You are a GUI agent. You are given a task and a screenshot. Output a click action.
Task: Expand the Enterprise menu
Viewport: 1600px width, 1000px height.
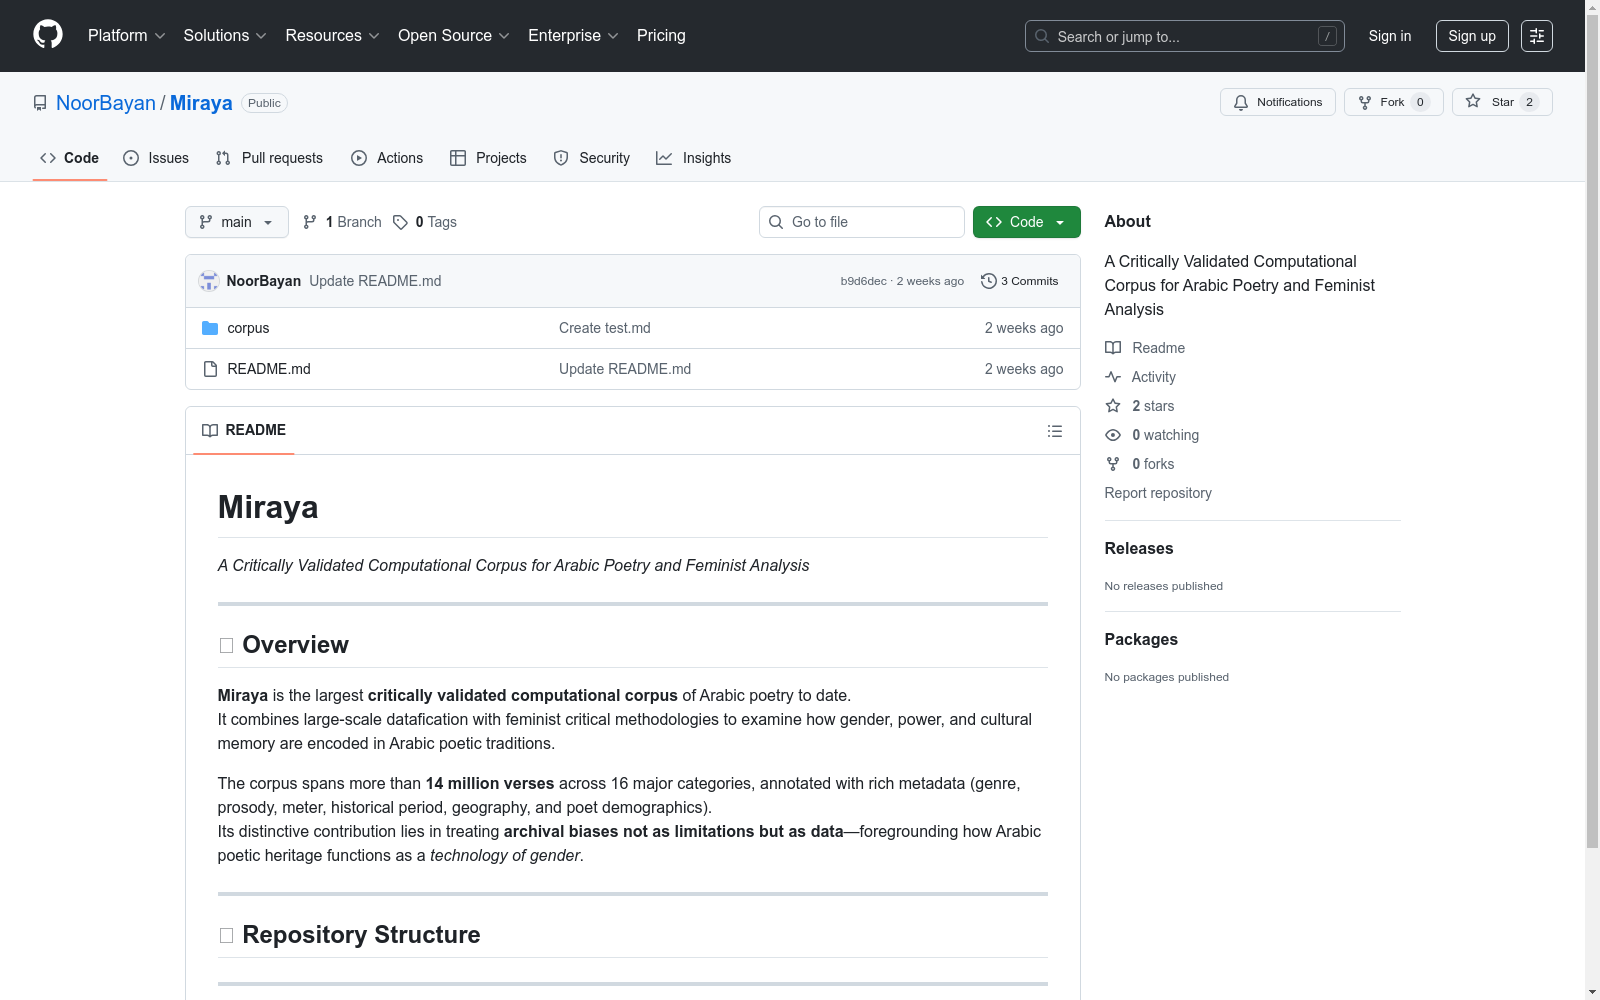click(573, 35)
